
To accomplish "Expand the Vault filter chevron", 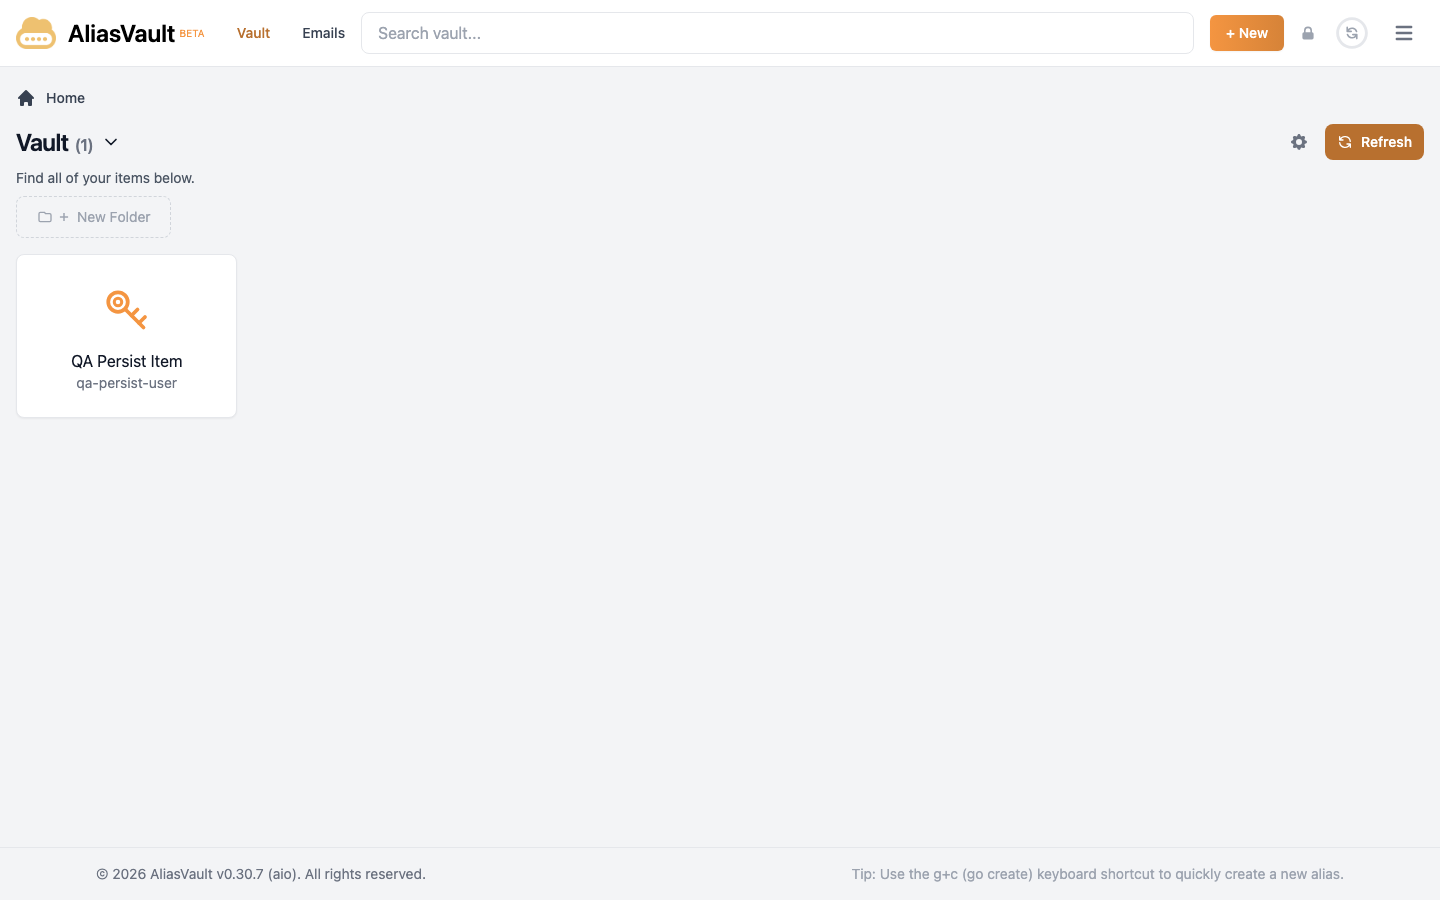I will pos(111,142).
